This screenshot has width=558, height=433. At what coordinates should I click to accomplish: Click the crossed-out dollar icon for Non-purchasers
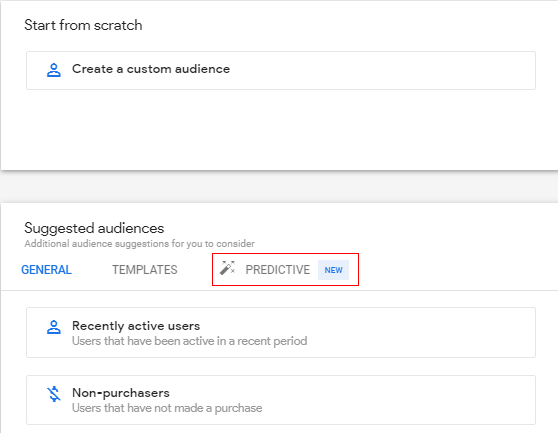coord(54,394)
